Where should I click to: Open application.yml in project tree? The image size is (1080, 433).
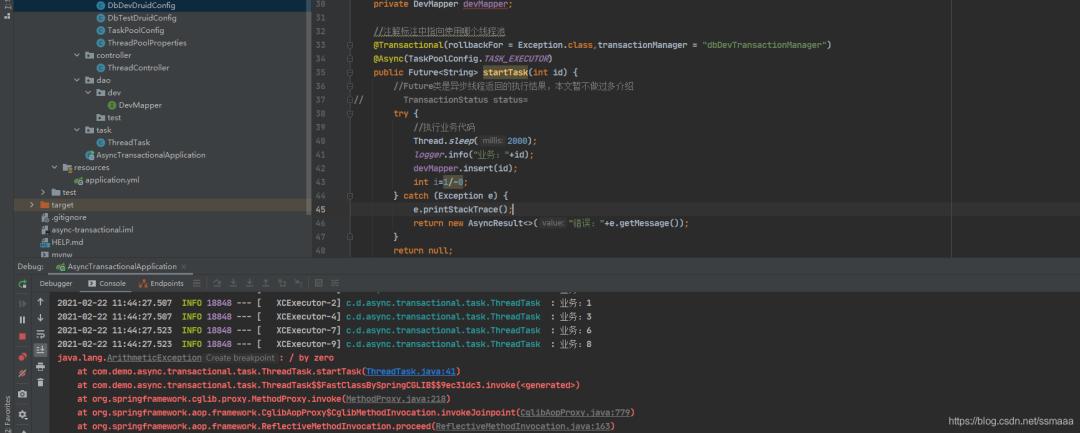click(111, 180)
